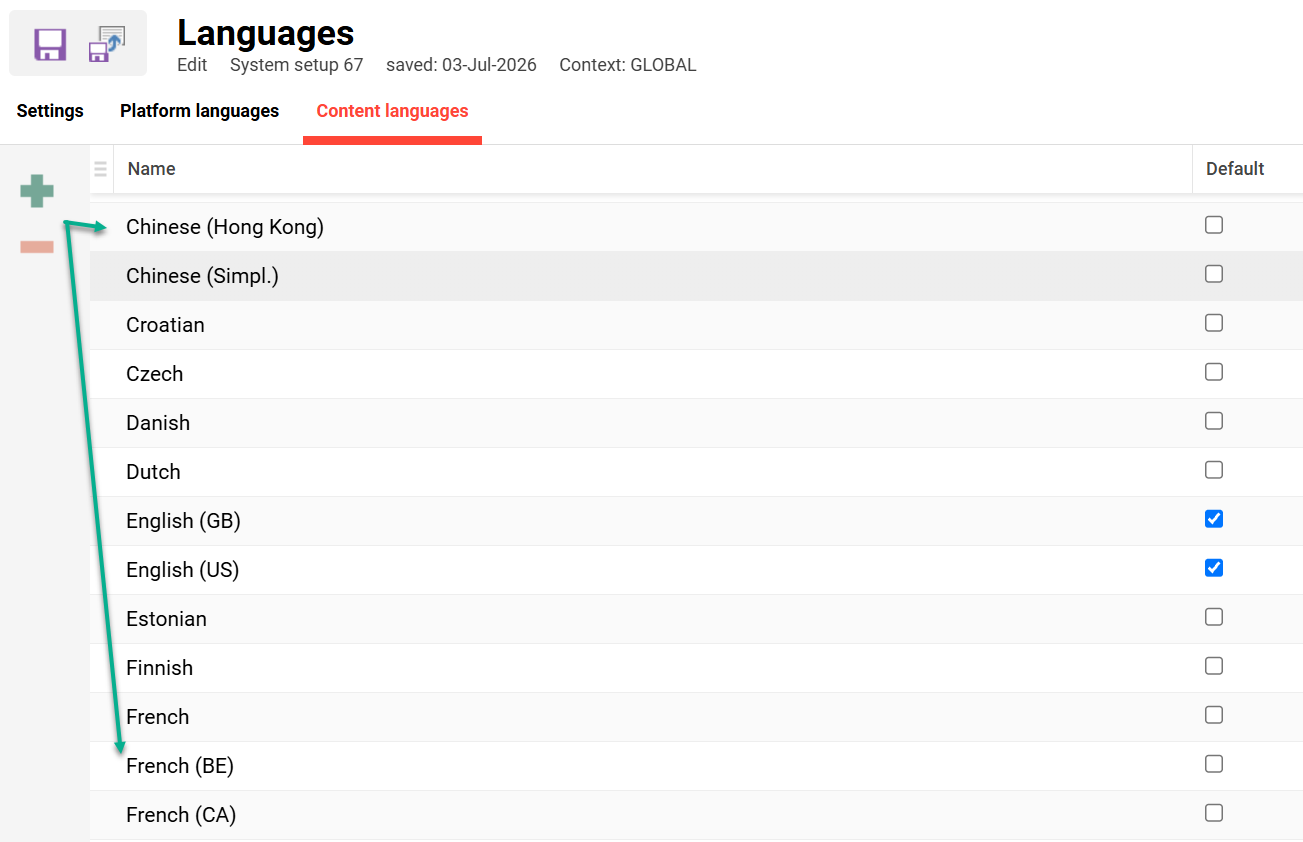
Task: Select the Chinese (Simpl.) row
Action: coord(696,276)
